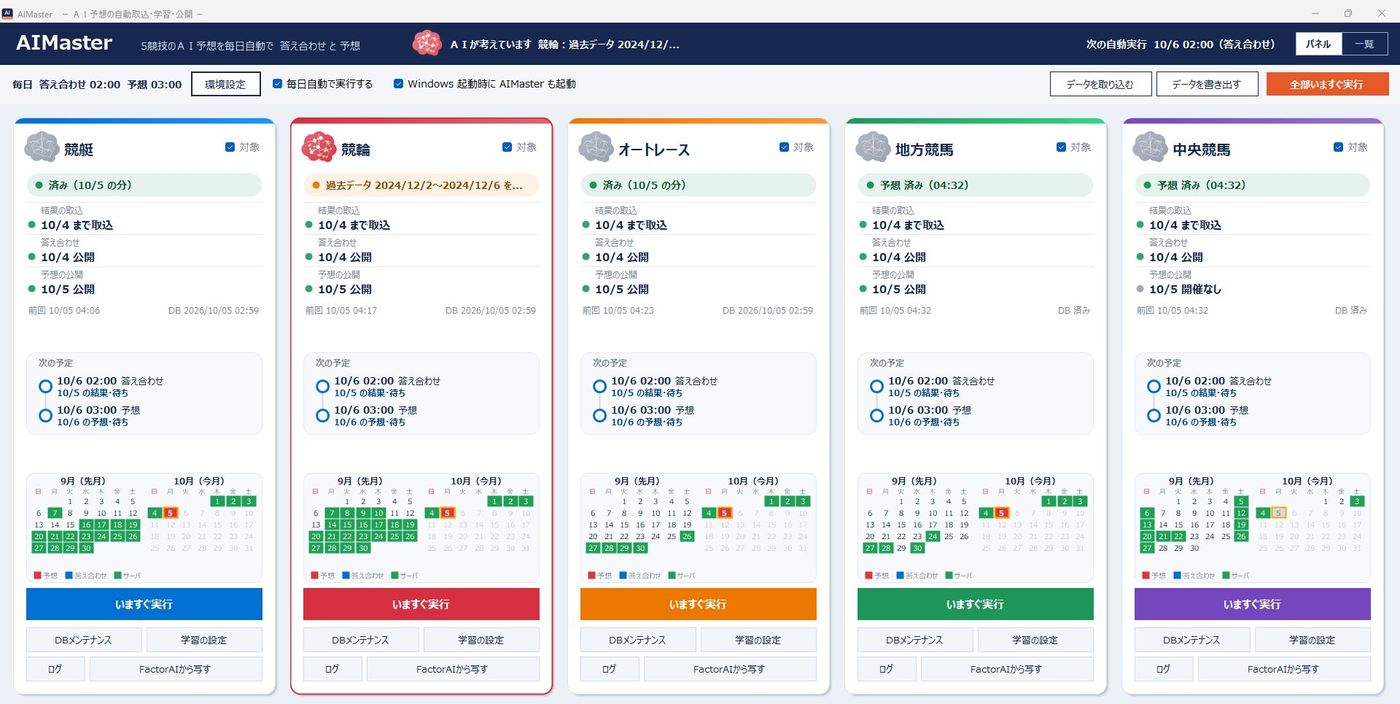Select September 26 in オートレース calendar

pyautogui.click(x=687, y=536)
